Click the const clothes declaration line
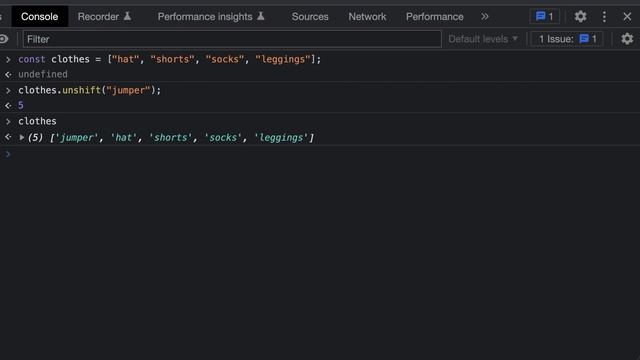 click(x=170, y=59)
